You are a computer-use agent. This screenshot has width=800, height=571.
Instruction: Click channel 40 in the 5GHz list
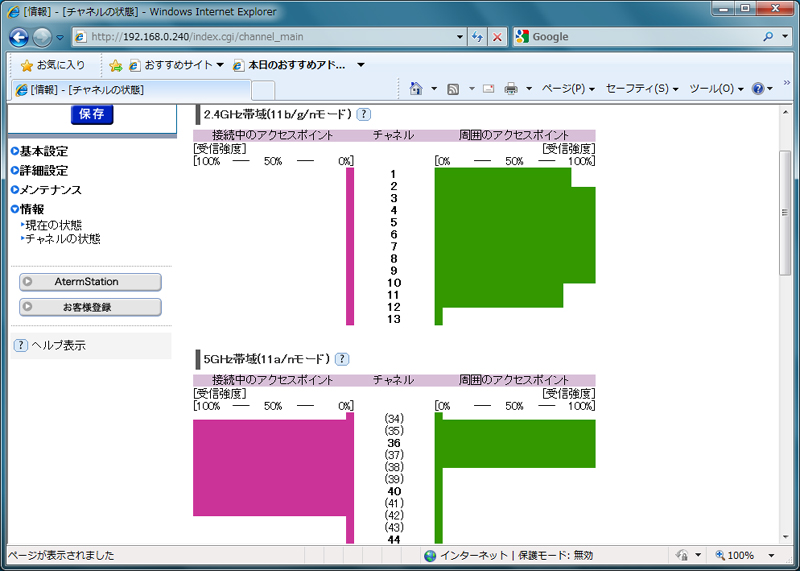pos(394,491)
